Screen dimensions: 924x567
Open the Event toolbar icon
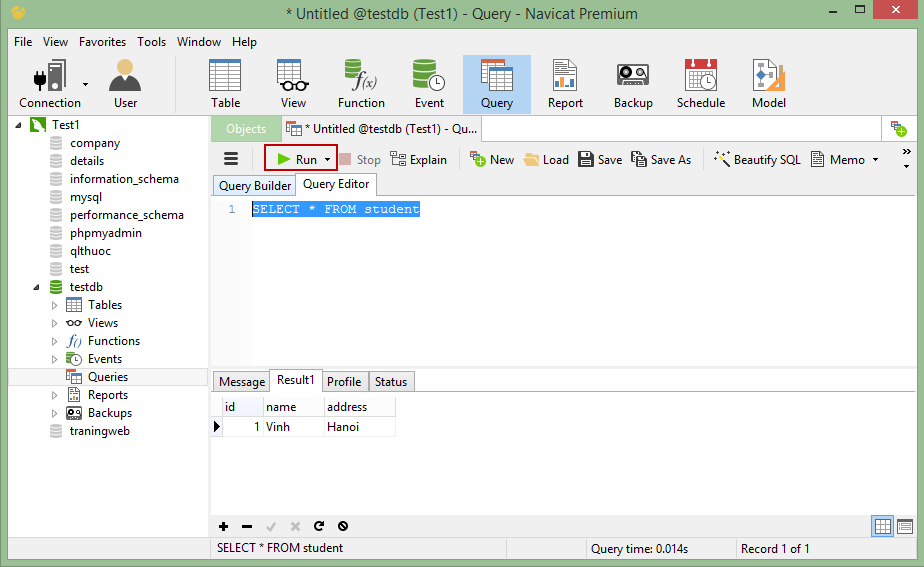pos(429,84)
